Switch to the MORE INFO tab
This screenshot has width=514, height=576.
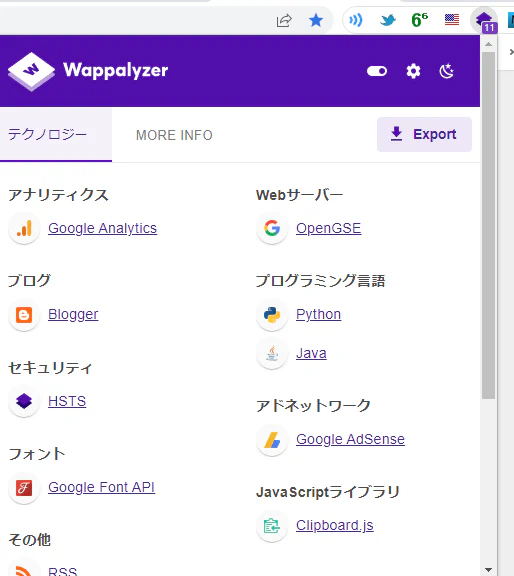[174, 135]
